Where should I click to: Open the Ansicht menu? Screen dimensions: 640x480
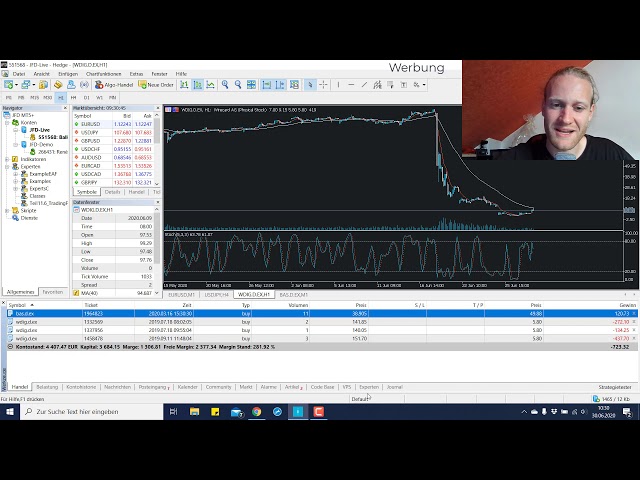tap(41, 74)
